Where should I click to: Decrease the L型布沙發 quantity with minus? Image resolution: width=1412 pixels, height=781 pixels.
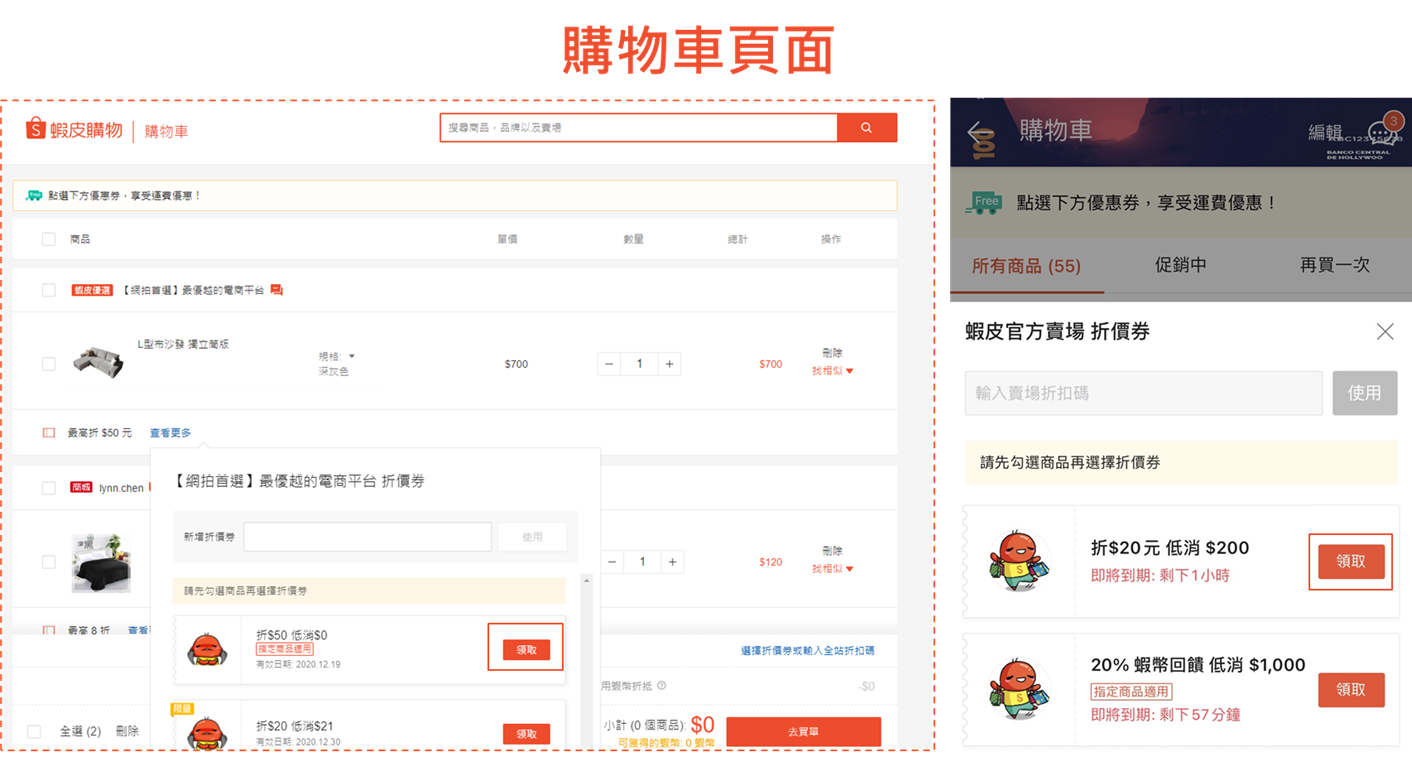[x=609, y=364]
